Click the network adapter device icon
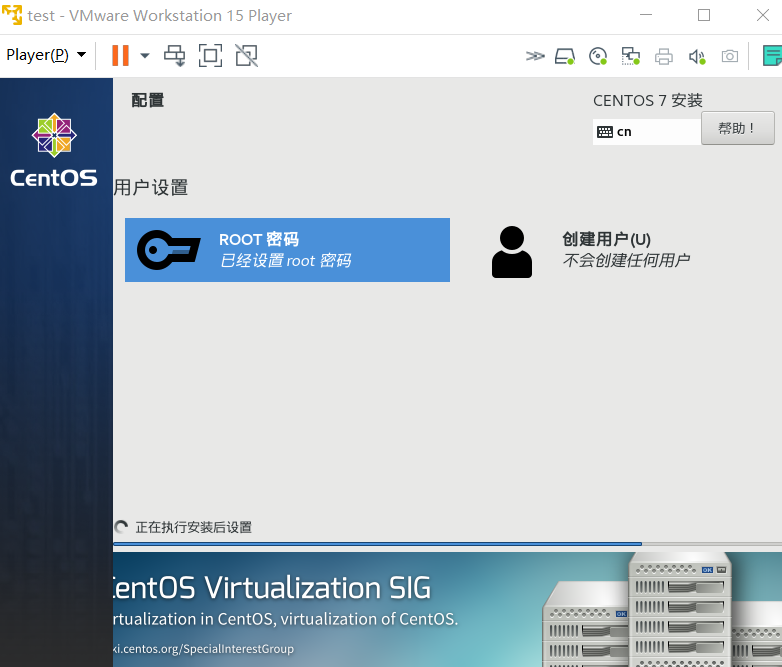The height and width of the screenshot is (667, 782). tap(630, 56)
